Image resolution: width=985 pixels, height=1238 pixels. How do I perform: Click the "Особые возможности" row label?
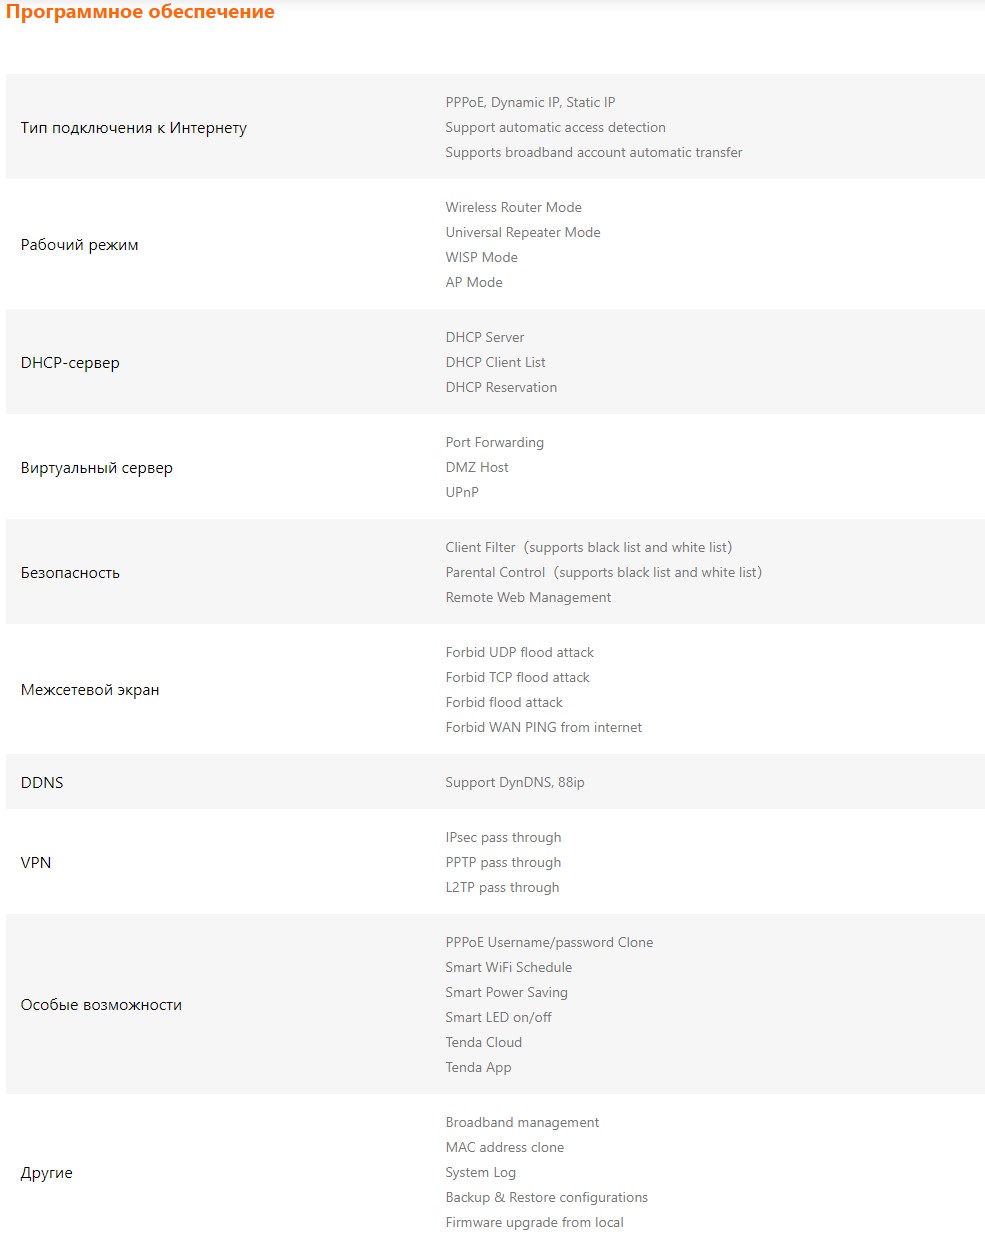pos(101,1005)
